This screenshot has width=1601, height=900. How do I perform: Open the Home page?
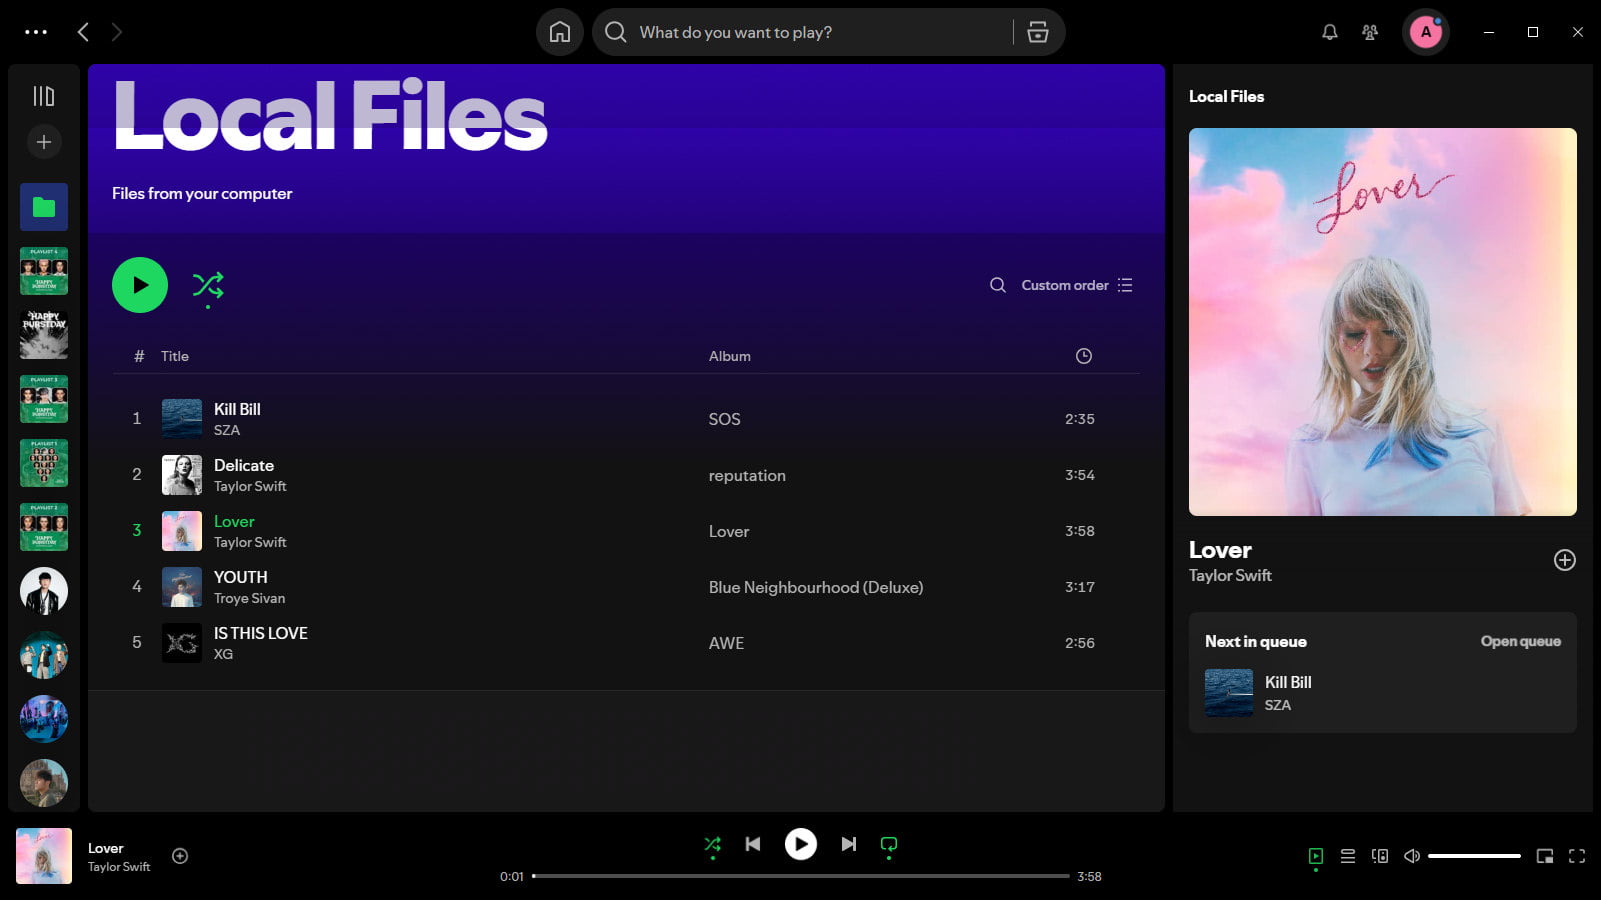(560, 32)
